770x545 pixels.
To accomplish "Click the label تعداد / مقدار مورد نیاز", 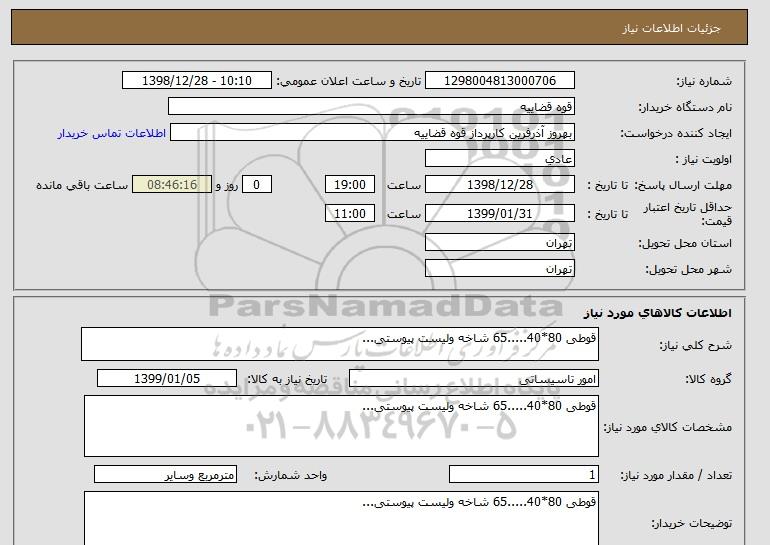I will pyautogui.click(x=676, y=475).
